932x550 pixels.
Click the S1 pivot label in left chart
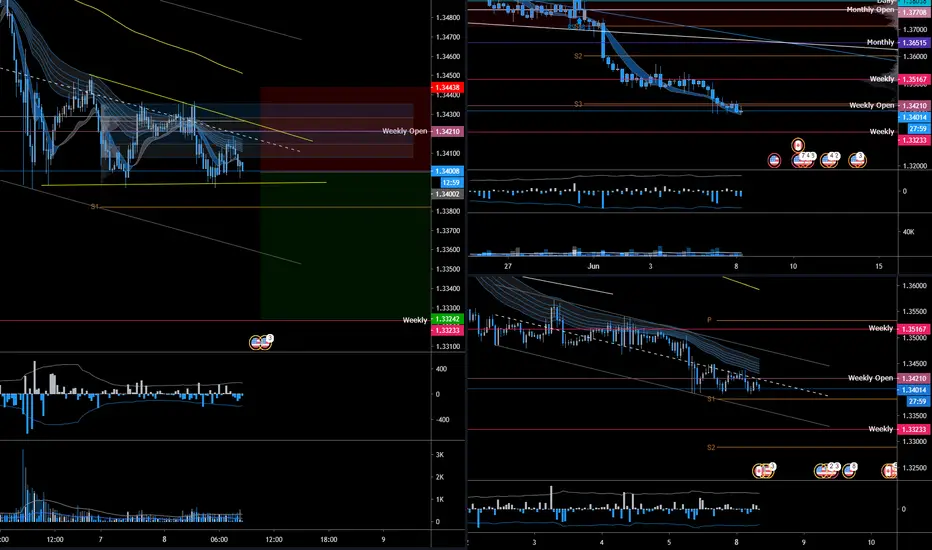click(x=95, y=206)
